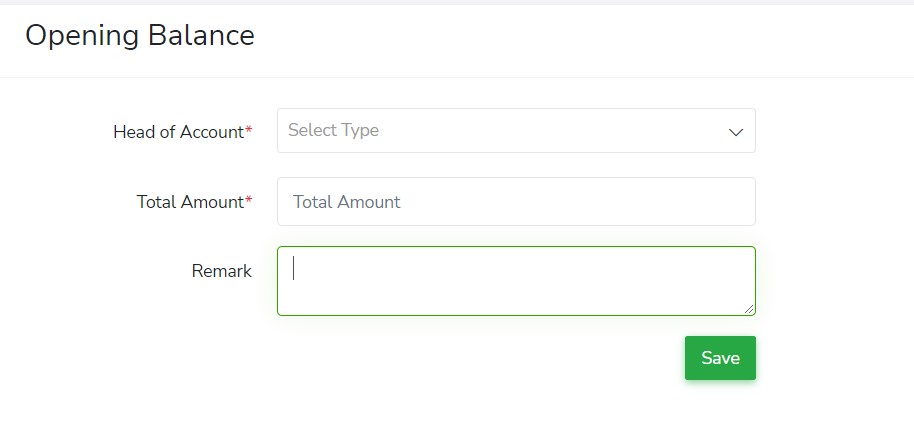Click the blinking text cursor in Remark

tap(293, 268)
